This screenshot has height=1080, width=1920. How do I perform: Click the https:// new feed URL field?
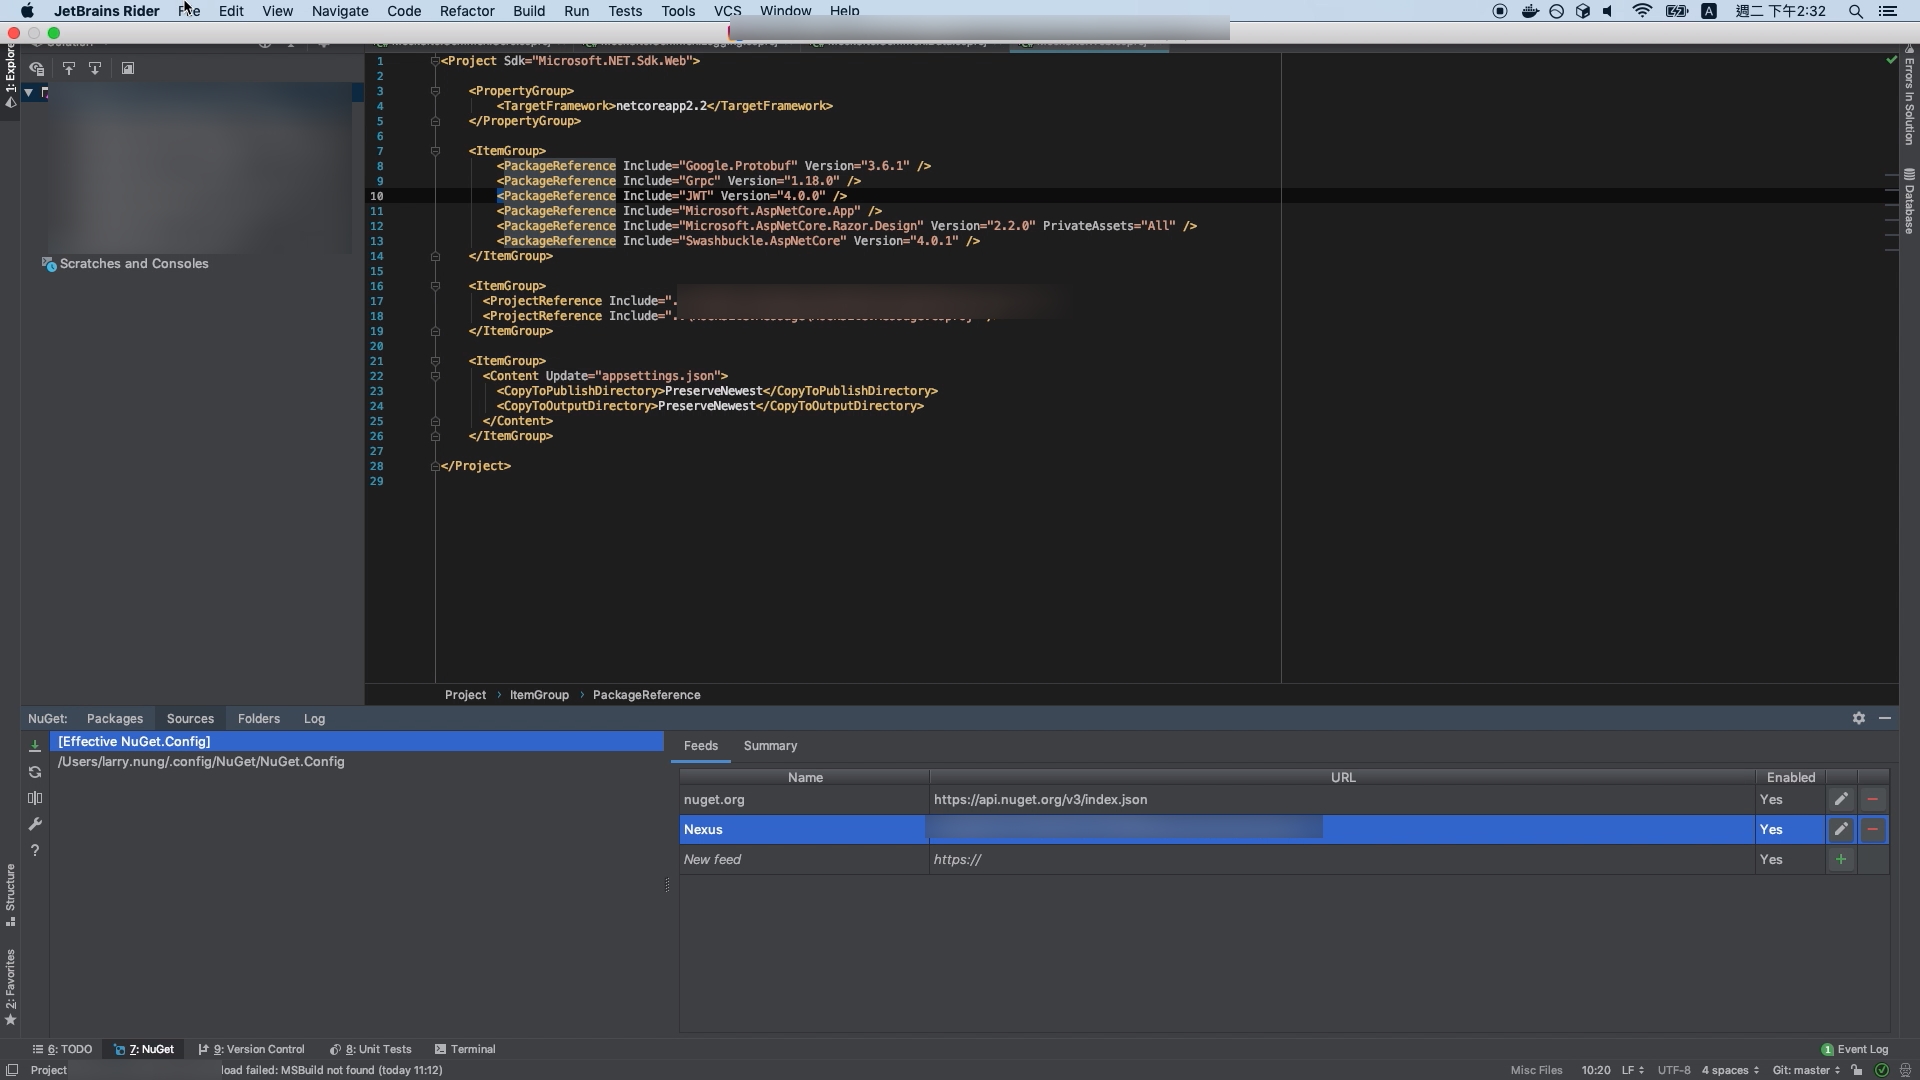point(1342,860)
